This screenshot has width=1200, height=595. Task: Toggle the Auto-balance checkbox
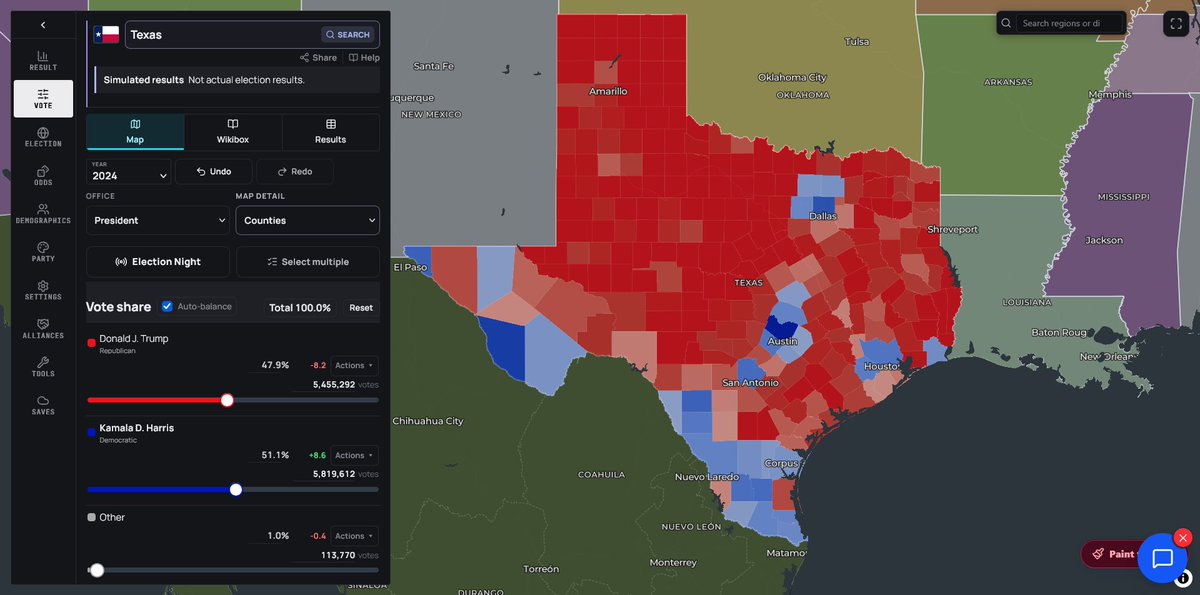[167, 306]
